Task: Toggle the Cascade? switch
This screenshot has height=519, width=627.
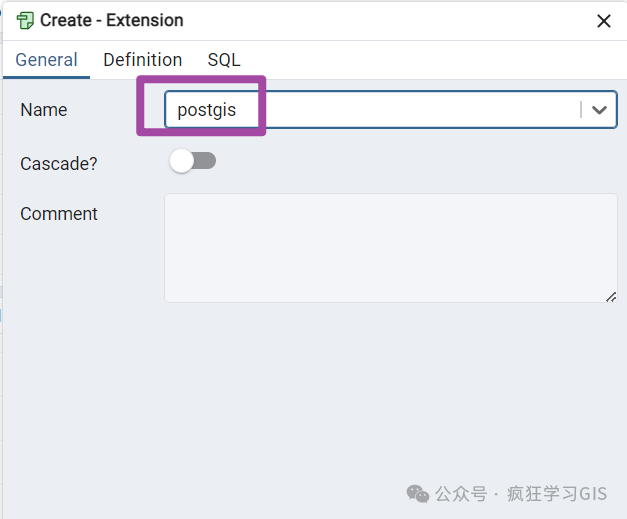Action: click(193, 161)
